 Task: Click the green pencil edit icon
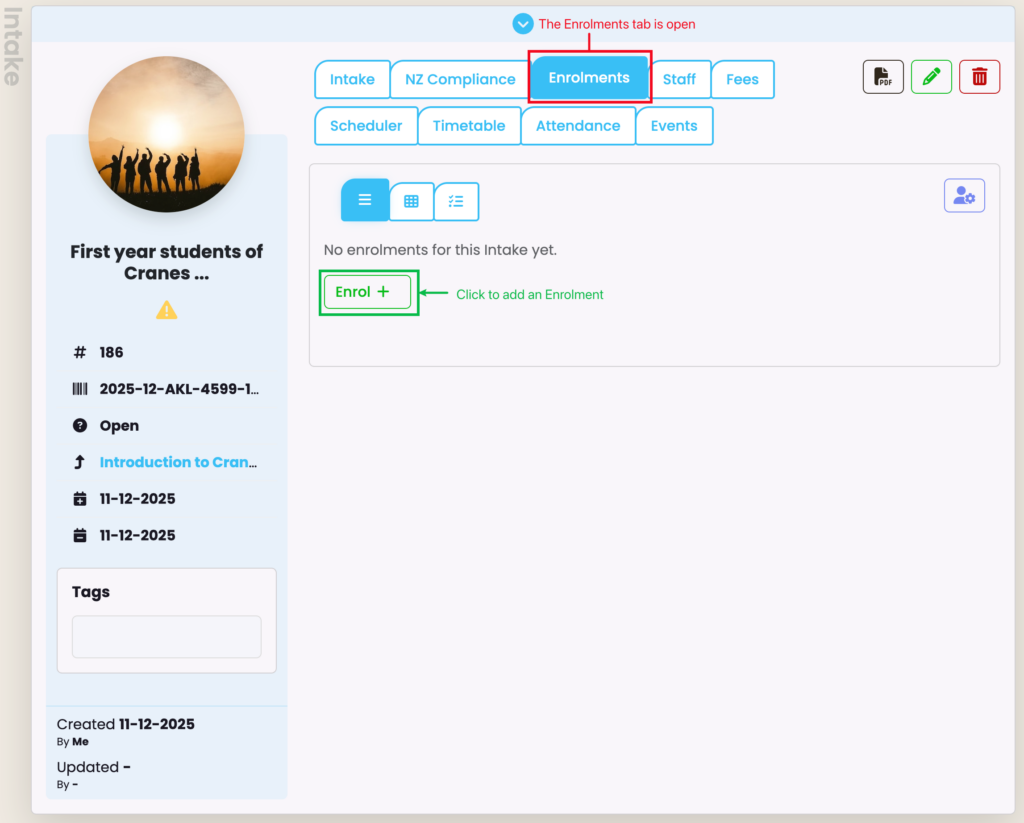[x=931, y=77]
